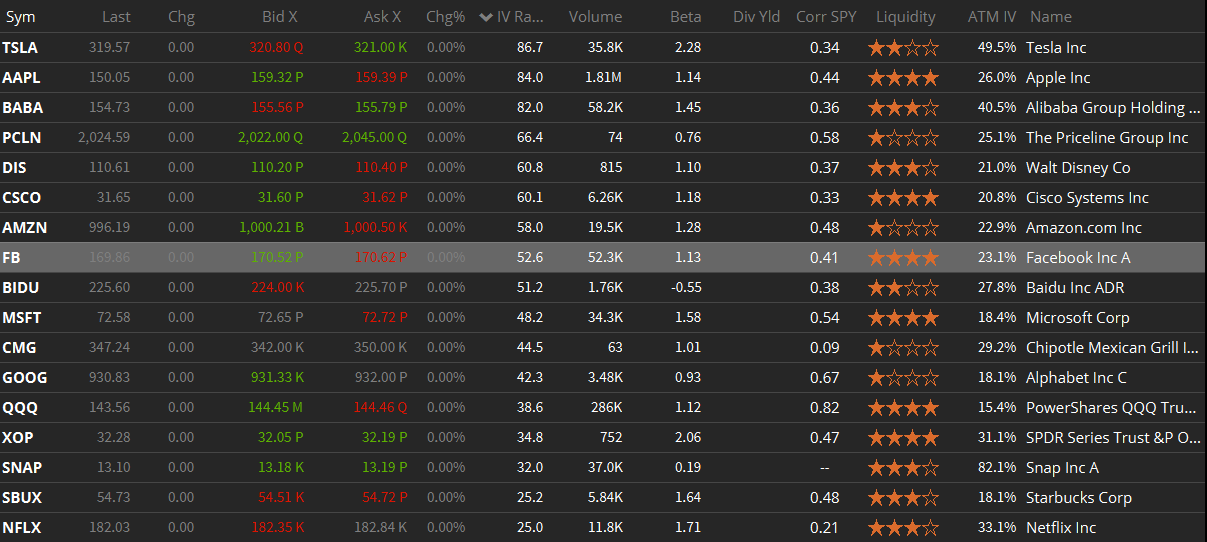The height and width of the screenshot is (542, 1207).
Task: Click the Liquidity column header
Action: 905,17
